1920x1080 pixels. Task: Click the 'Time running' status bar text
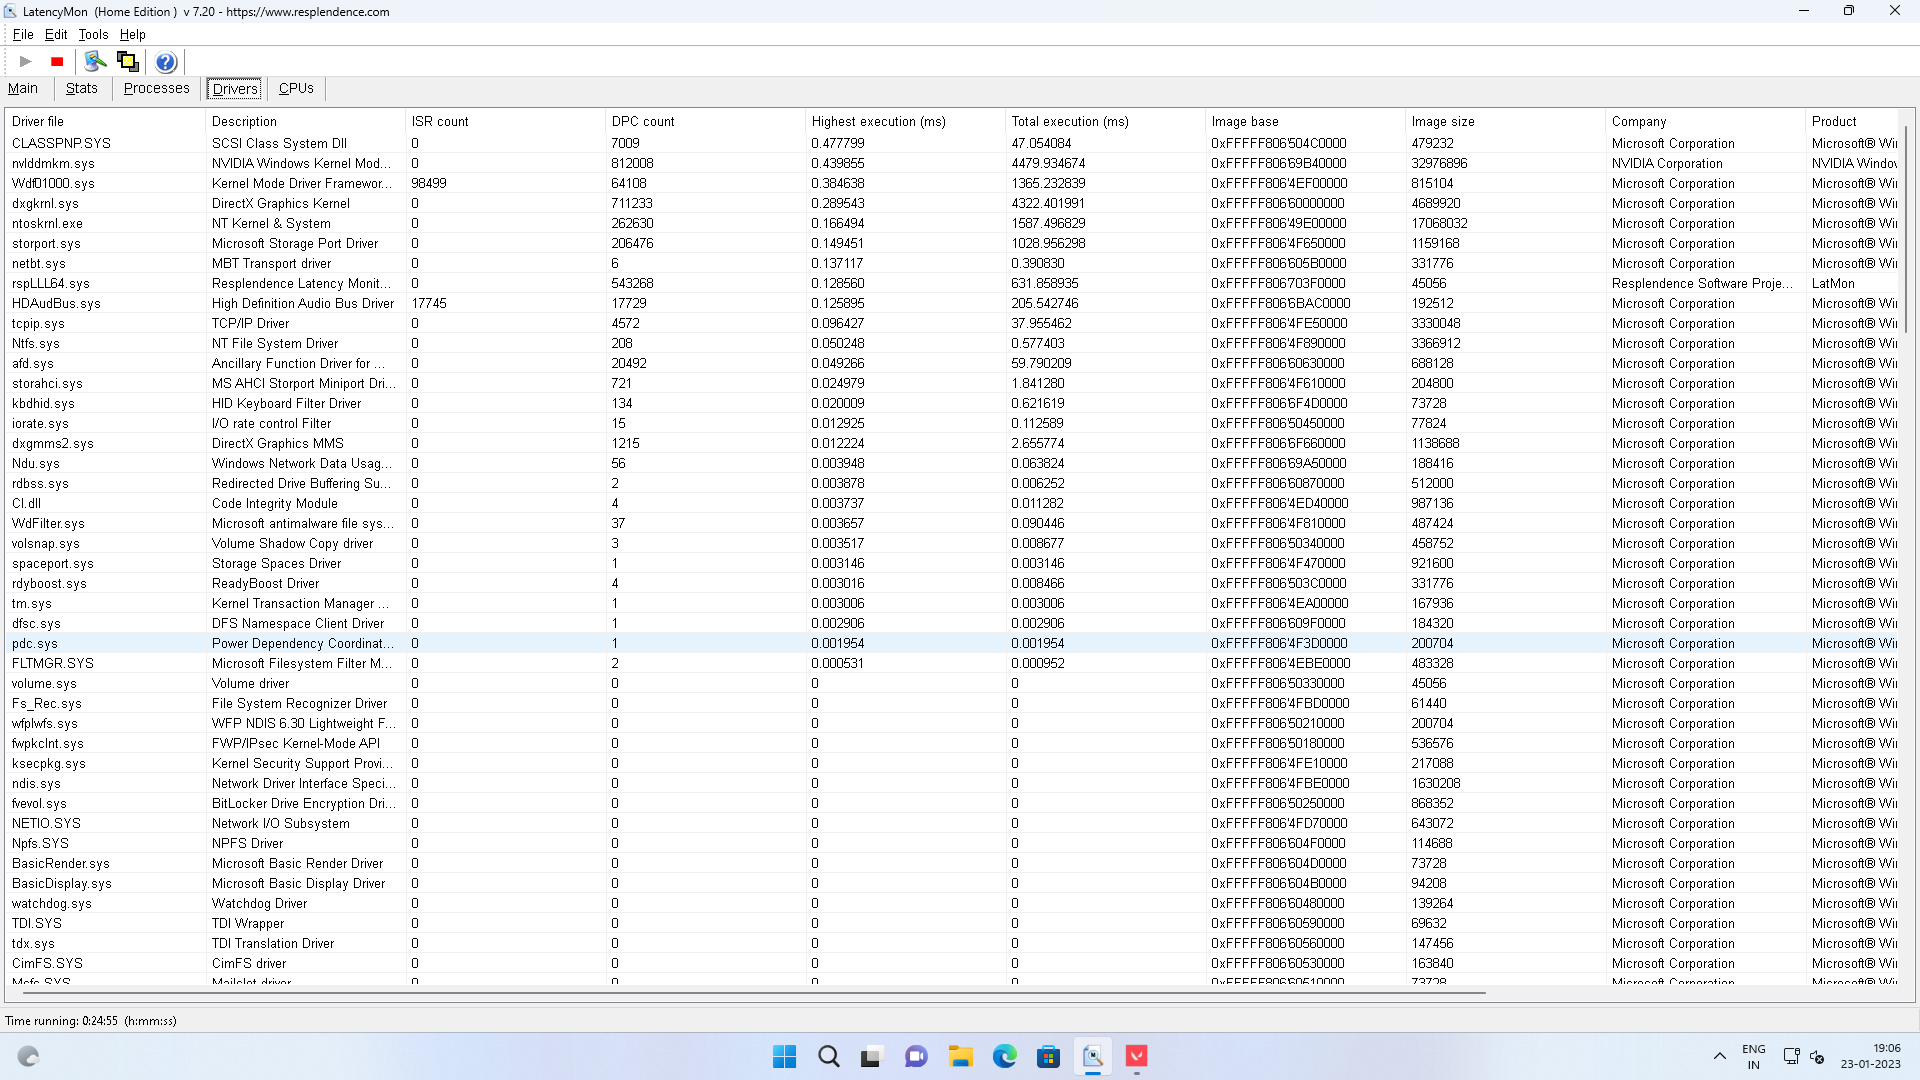(91, 1021)
